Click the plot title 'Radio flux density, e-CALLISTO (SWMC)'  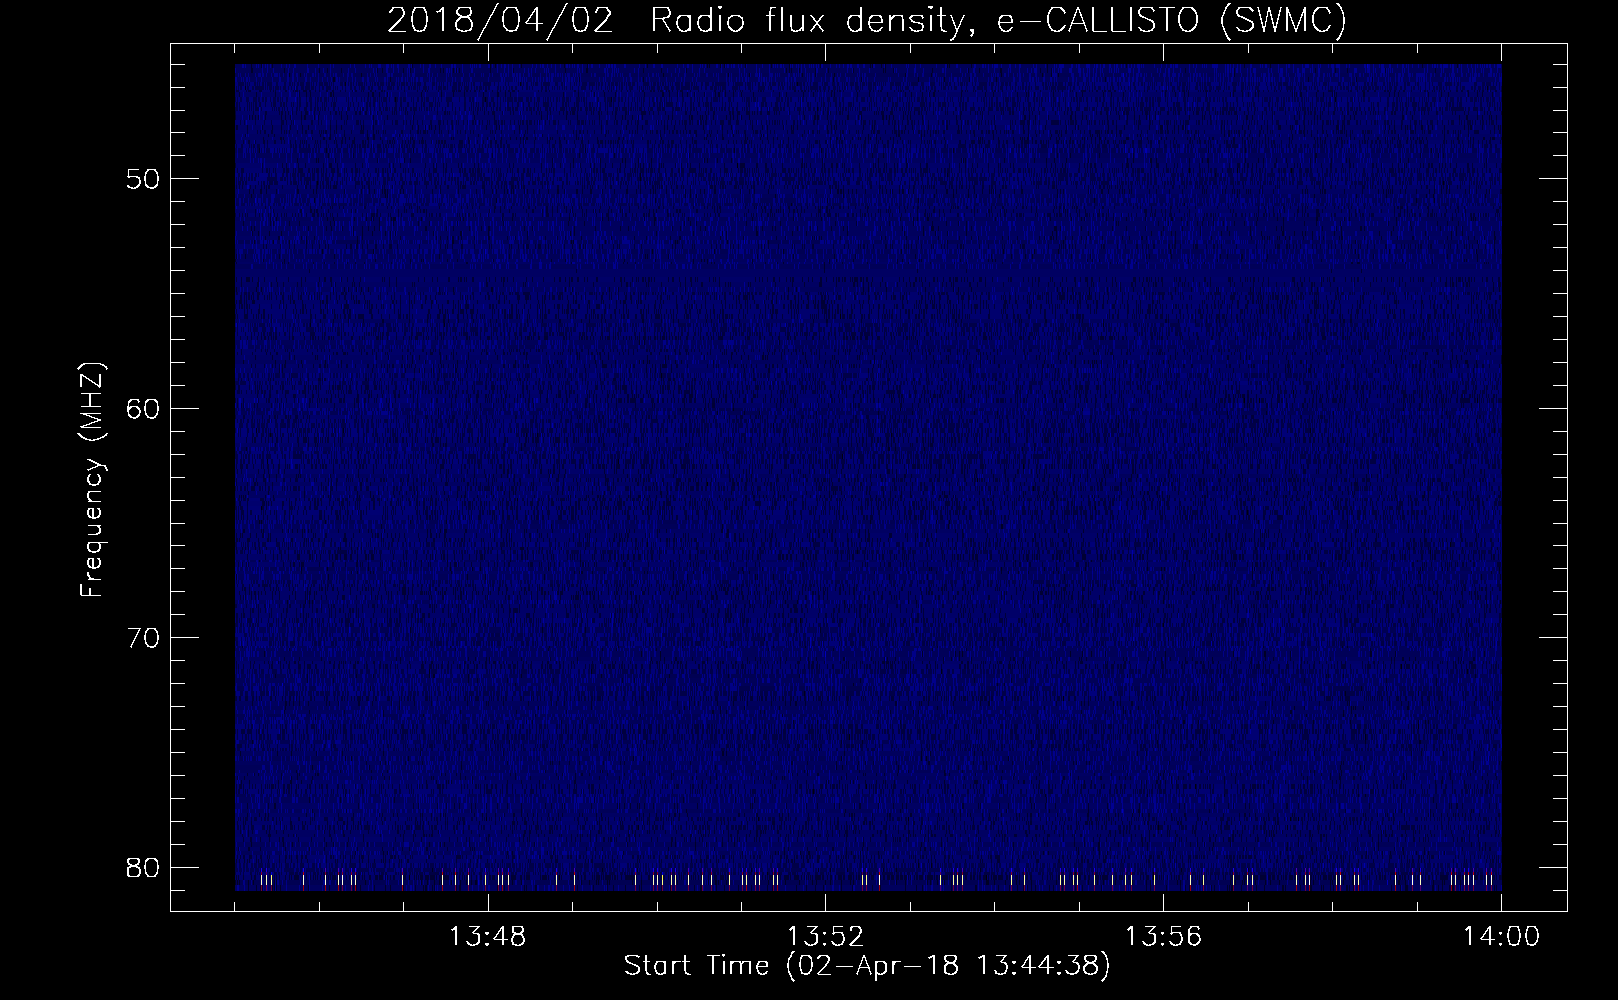tap(998, 20)
